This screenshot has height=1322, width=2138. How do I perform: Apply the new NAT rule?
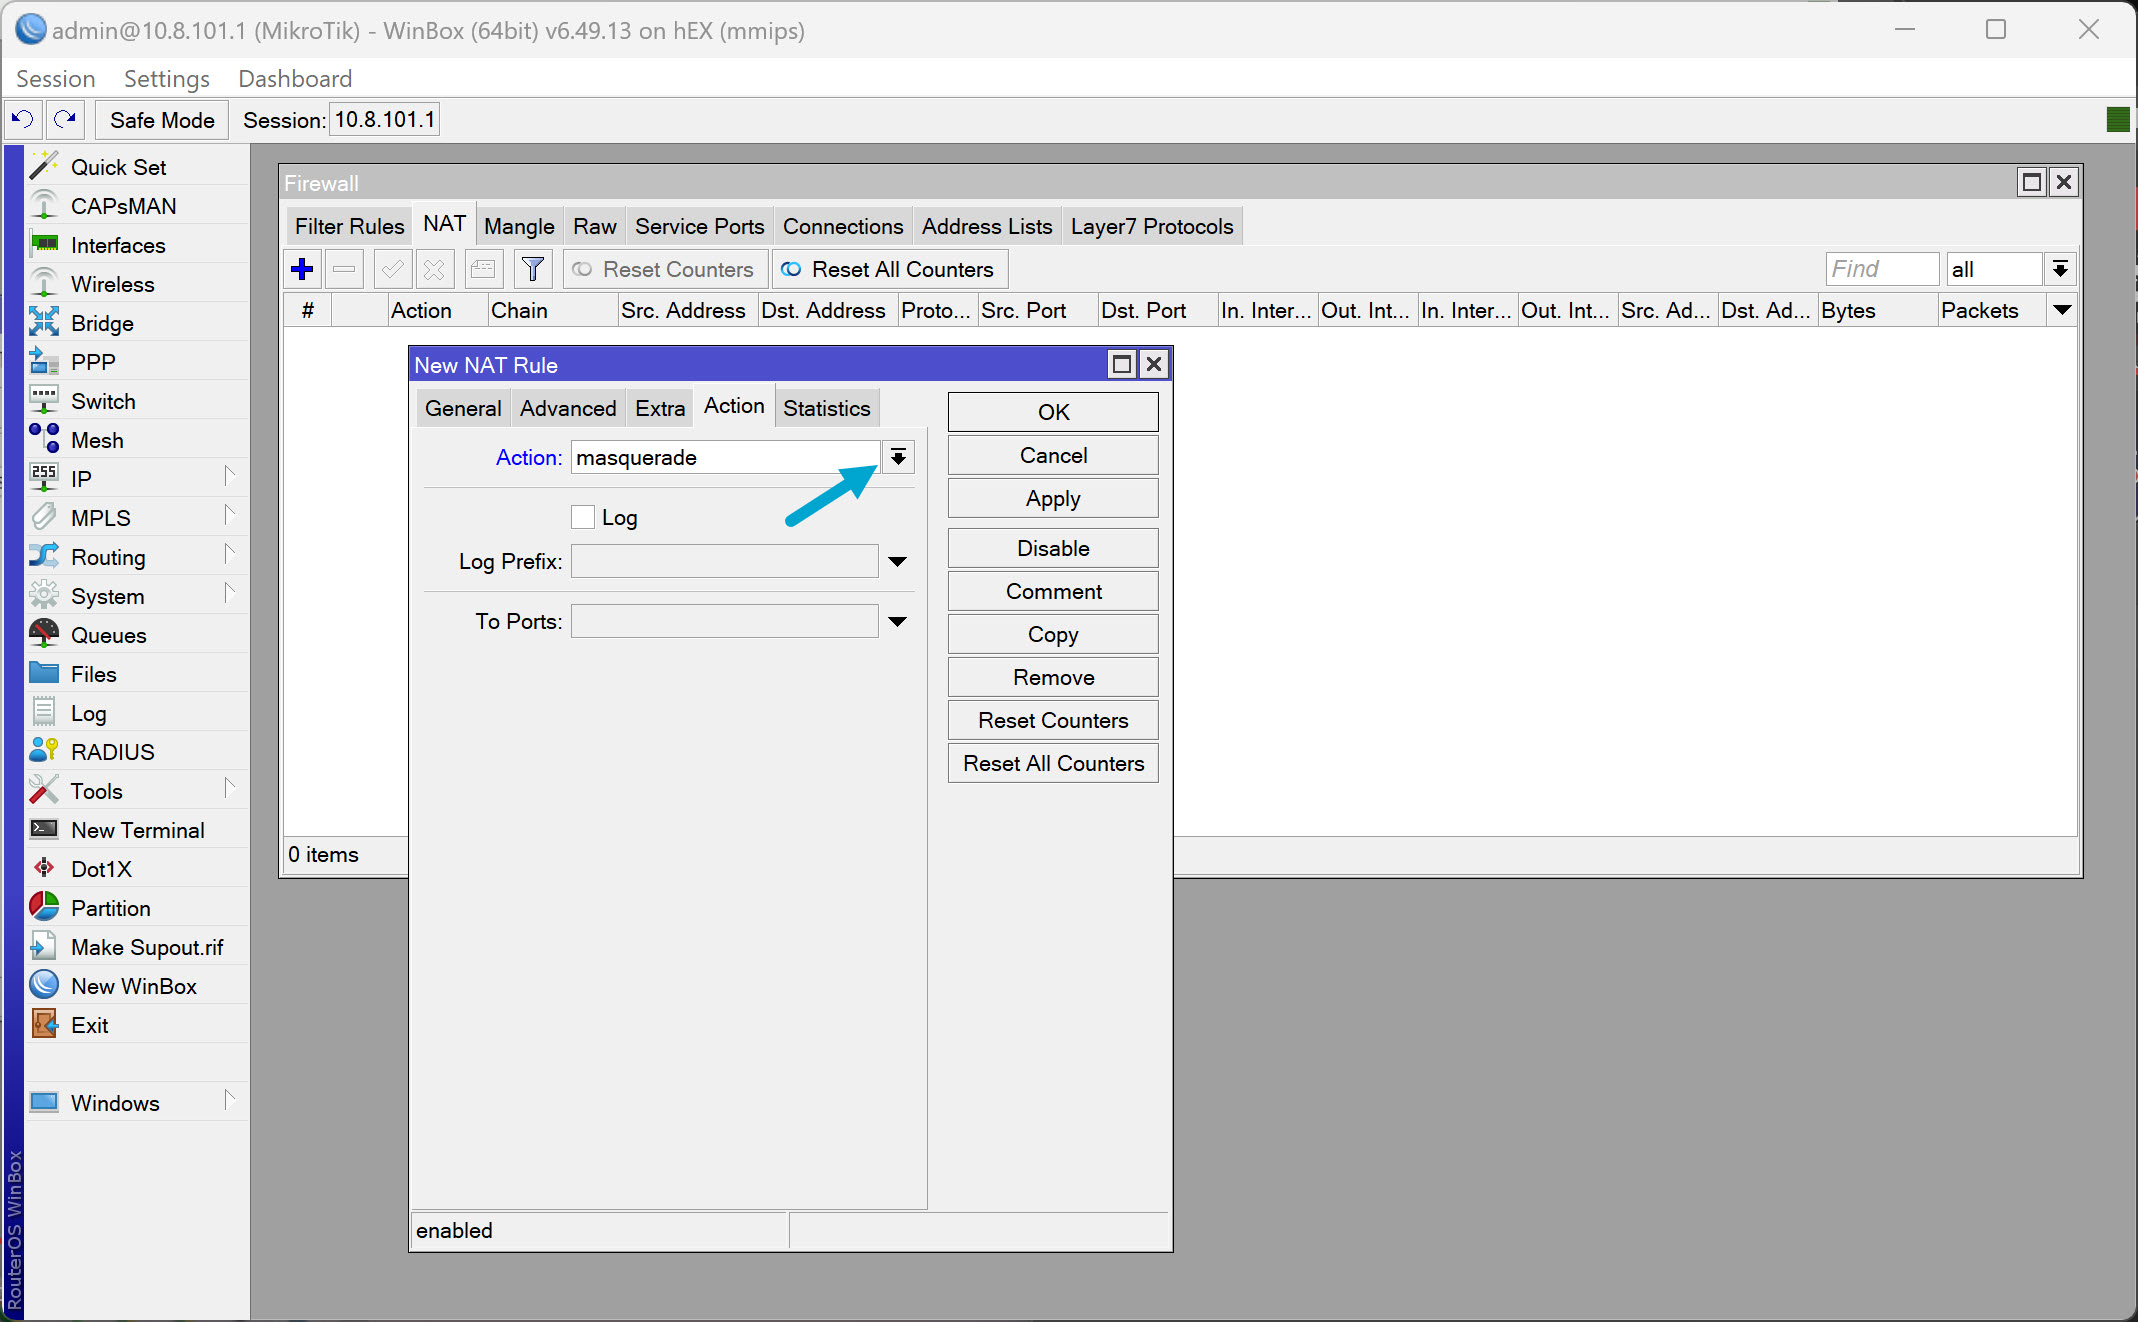pyautogui.click(x=1052, y=497)
